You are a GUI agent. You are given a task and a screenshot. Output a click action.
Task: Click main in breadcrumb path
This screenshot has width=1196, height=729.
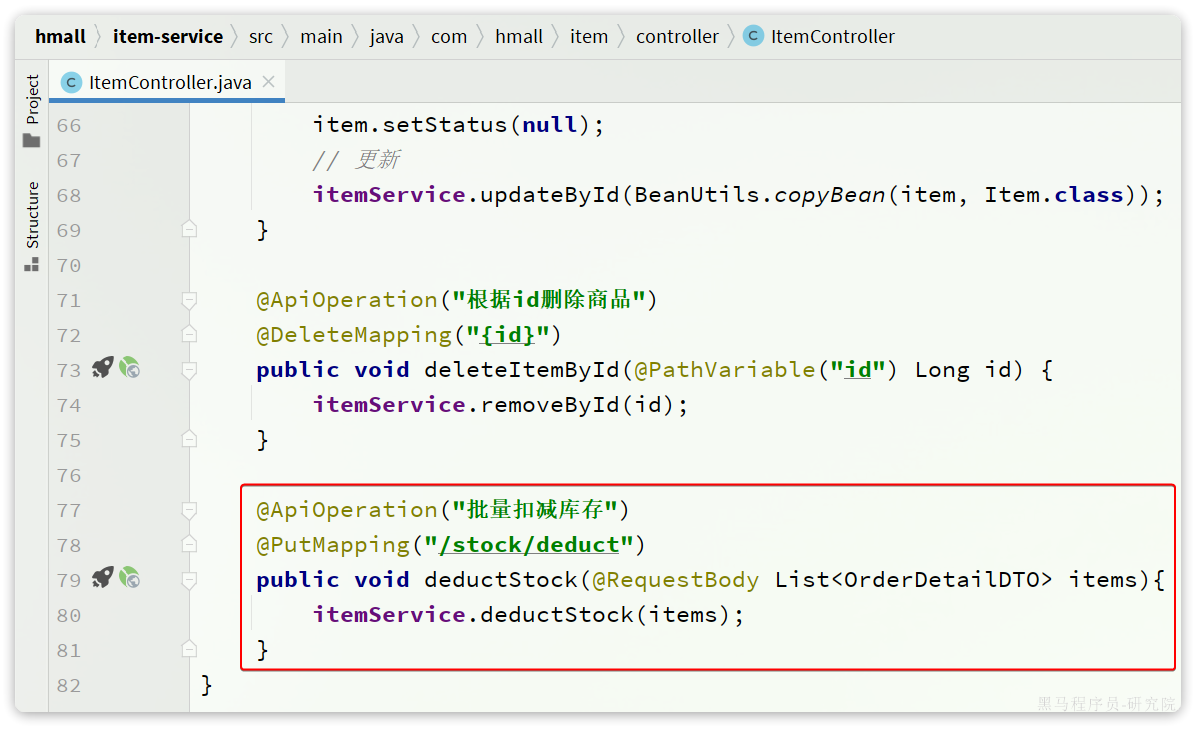point(321,37)
